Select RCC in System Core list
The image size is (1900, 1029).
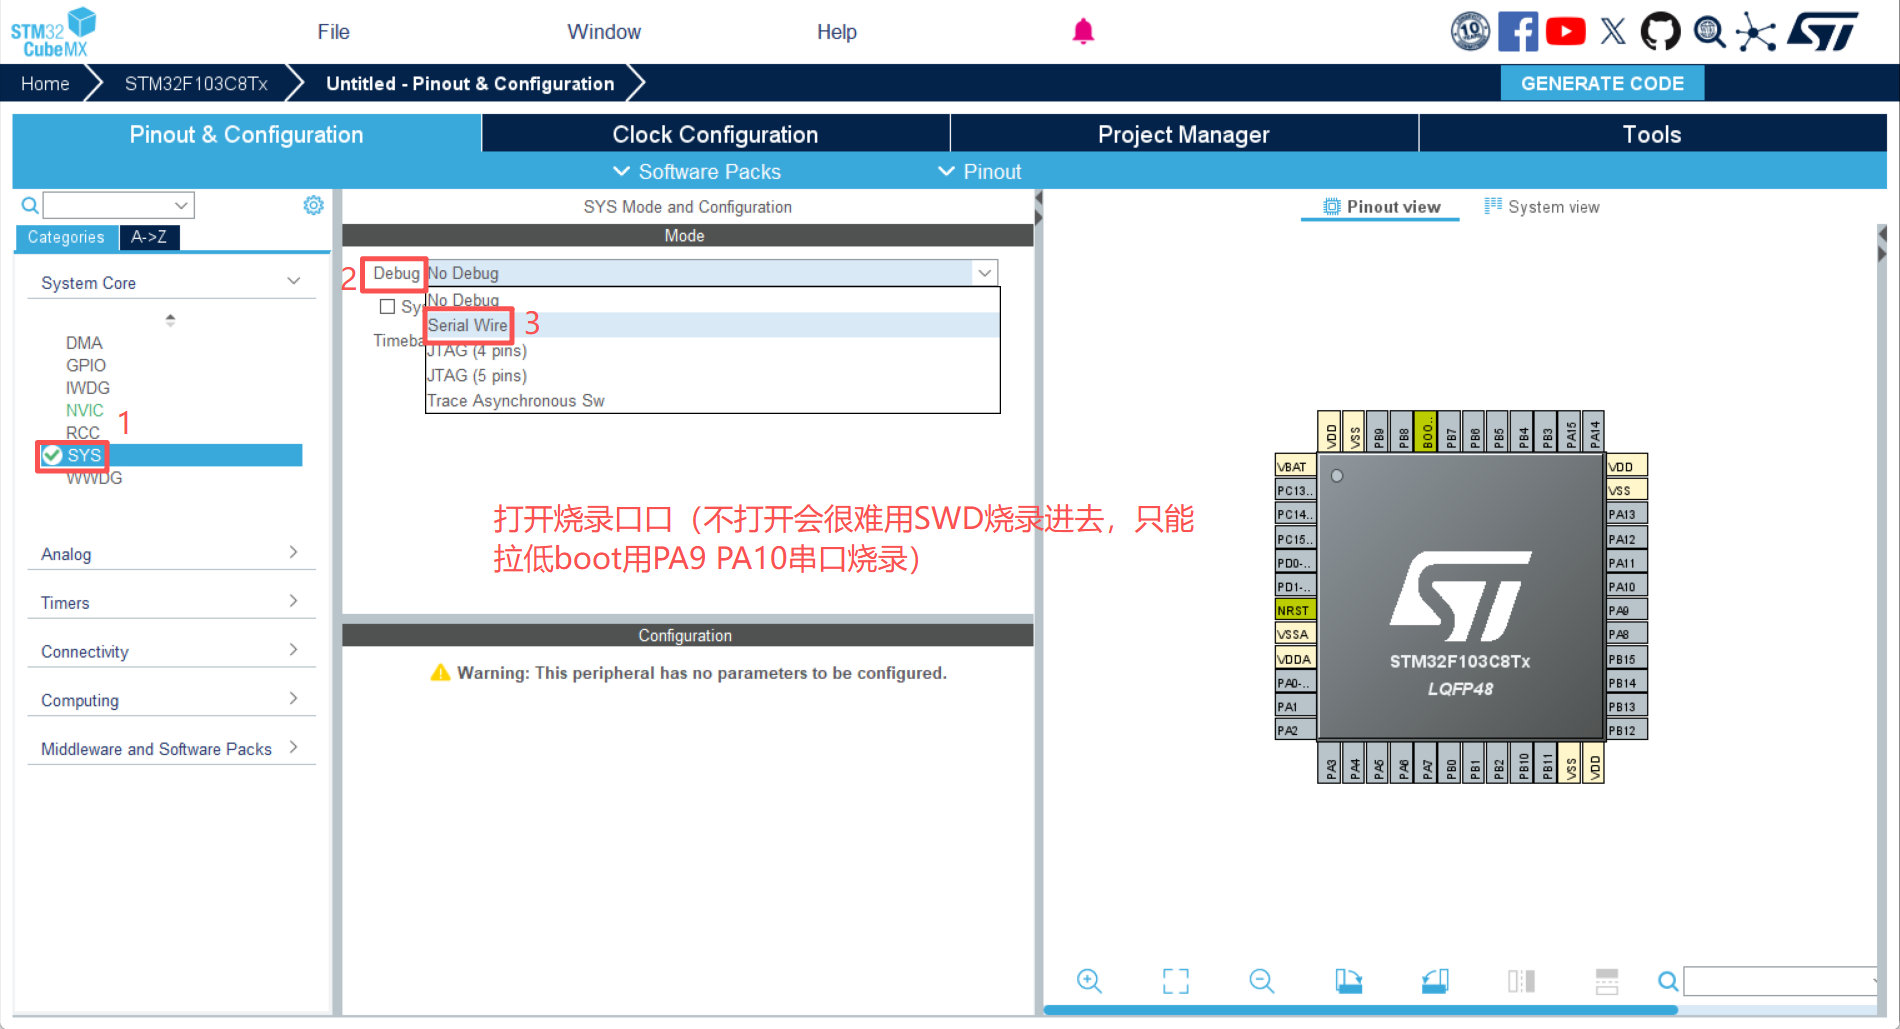[x=83, y=433]
